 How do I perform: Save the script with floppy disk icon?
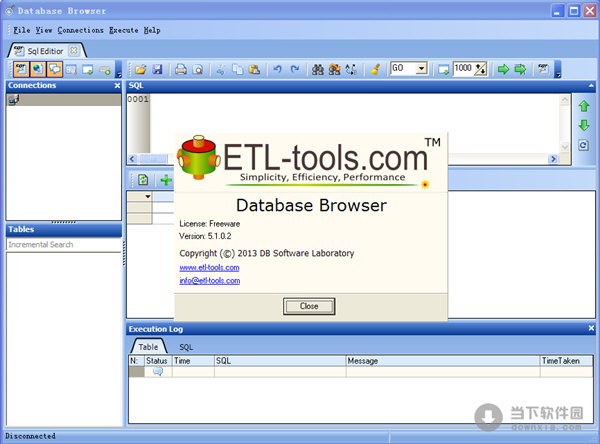pos(157,69)
